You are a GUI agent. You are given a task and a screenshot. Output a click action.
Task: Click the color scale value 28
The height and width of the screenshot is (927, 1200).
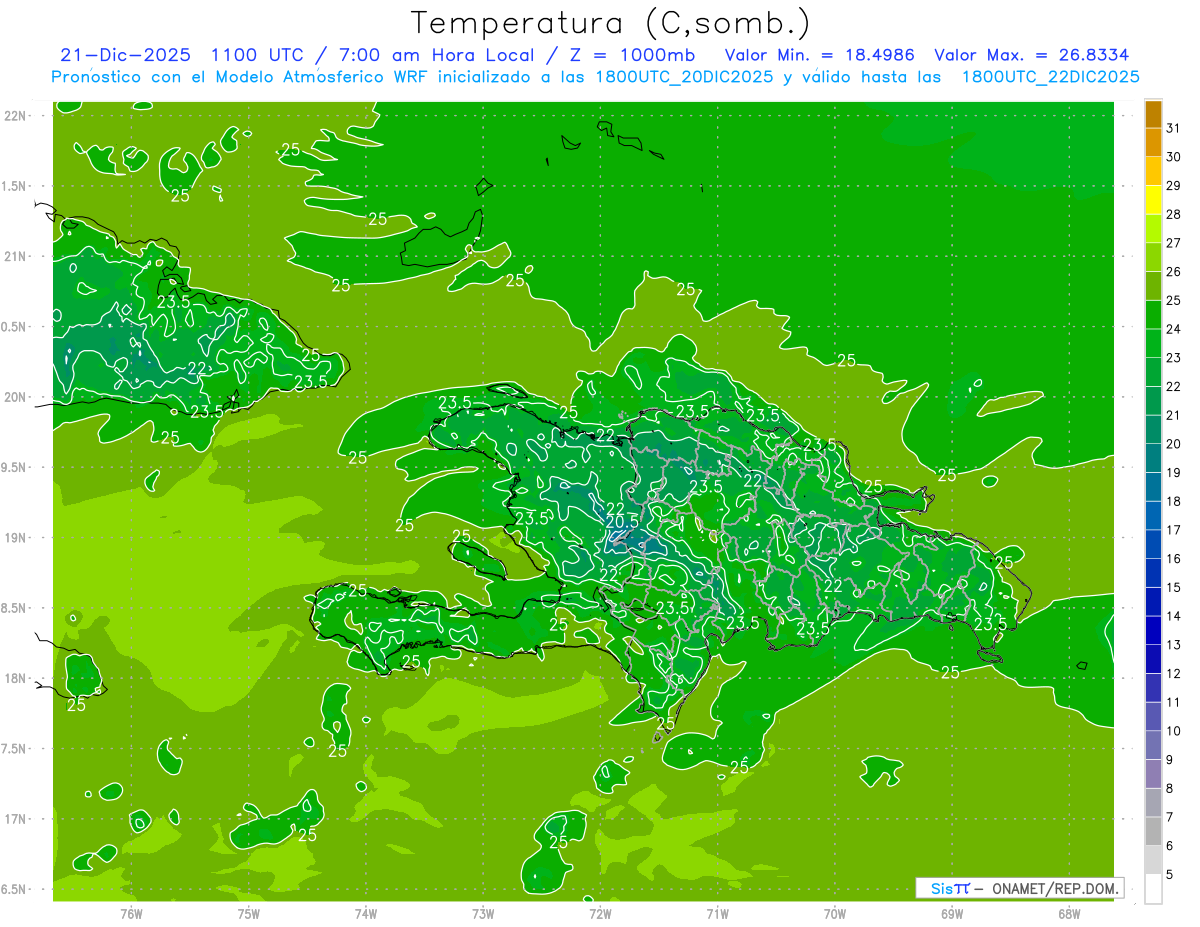(1173, 214)
